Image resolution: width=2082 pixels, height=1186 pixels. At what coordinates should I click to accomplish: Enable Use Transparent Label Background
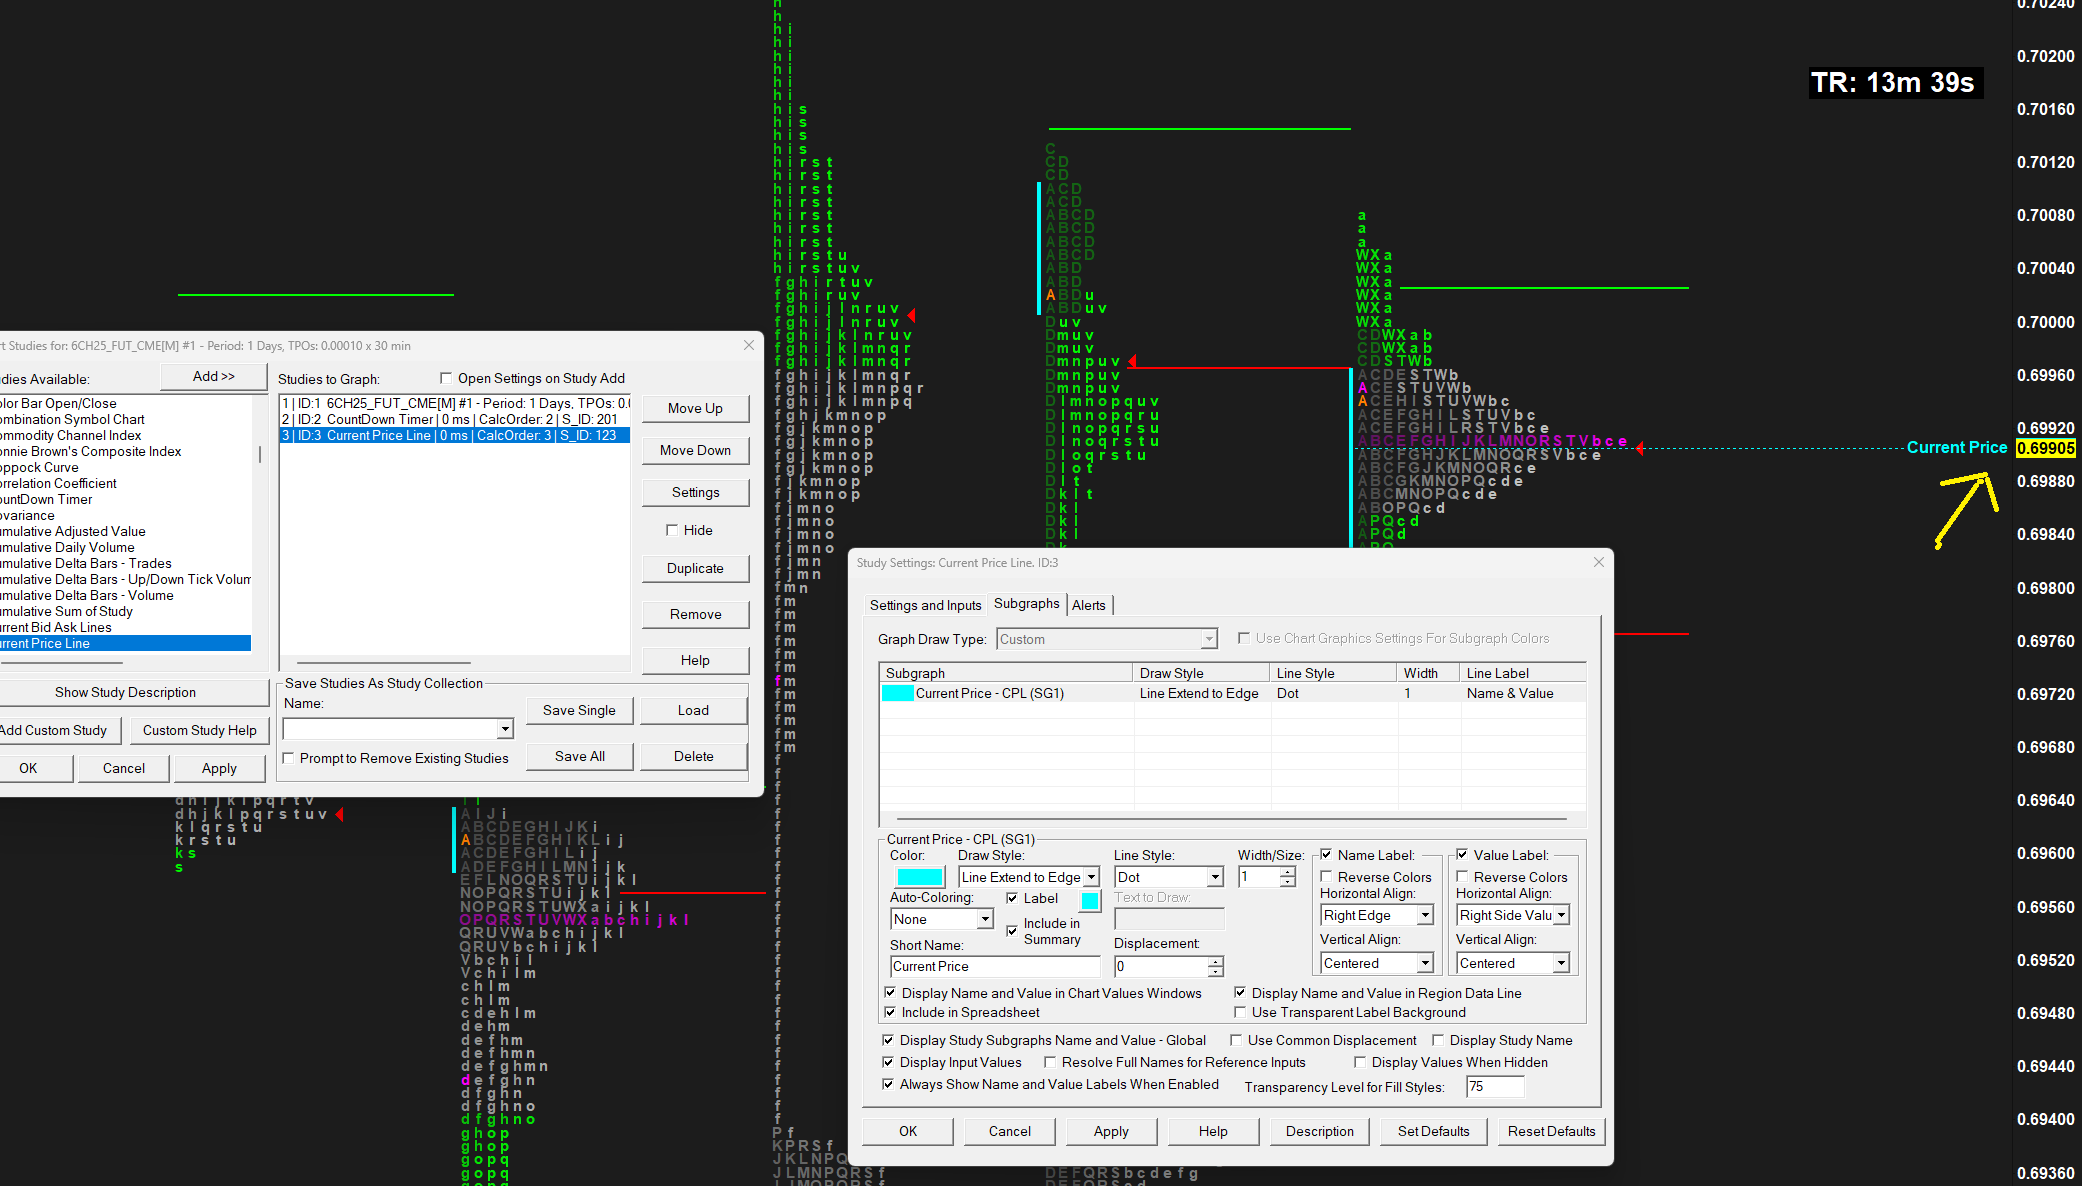coord(1240,1012)
